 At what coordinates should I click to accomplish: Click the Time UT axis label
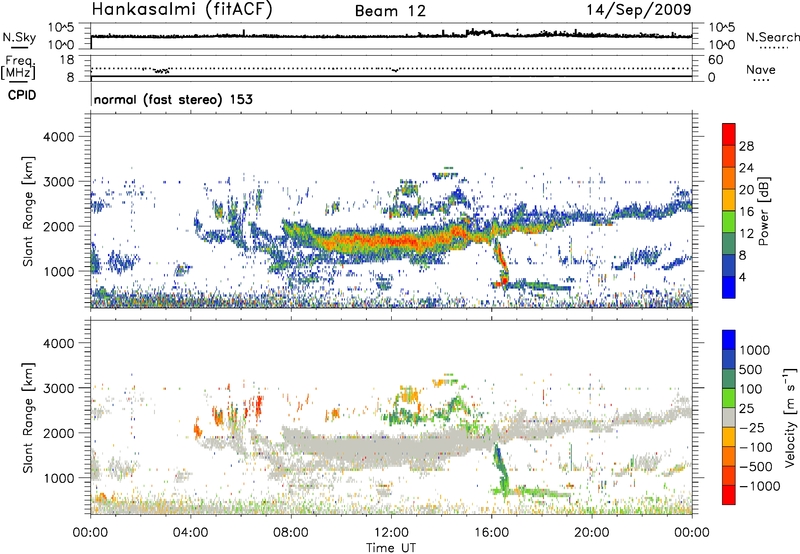[391, 548]
